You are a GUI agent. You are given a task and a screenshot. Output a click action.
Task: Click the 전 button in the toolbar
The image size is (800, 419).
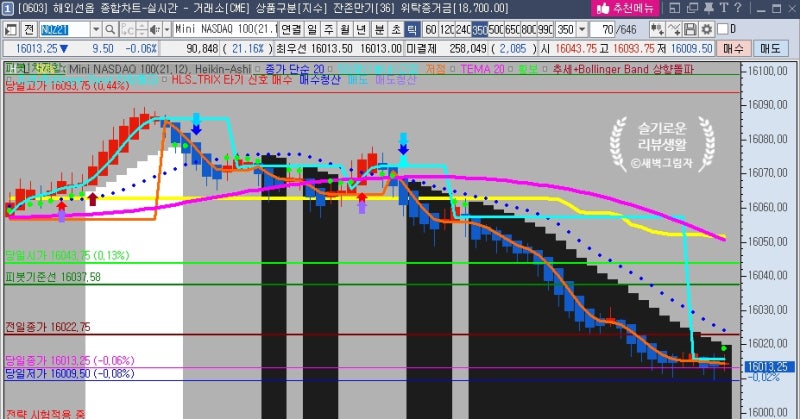(29, 30)
